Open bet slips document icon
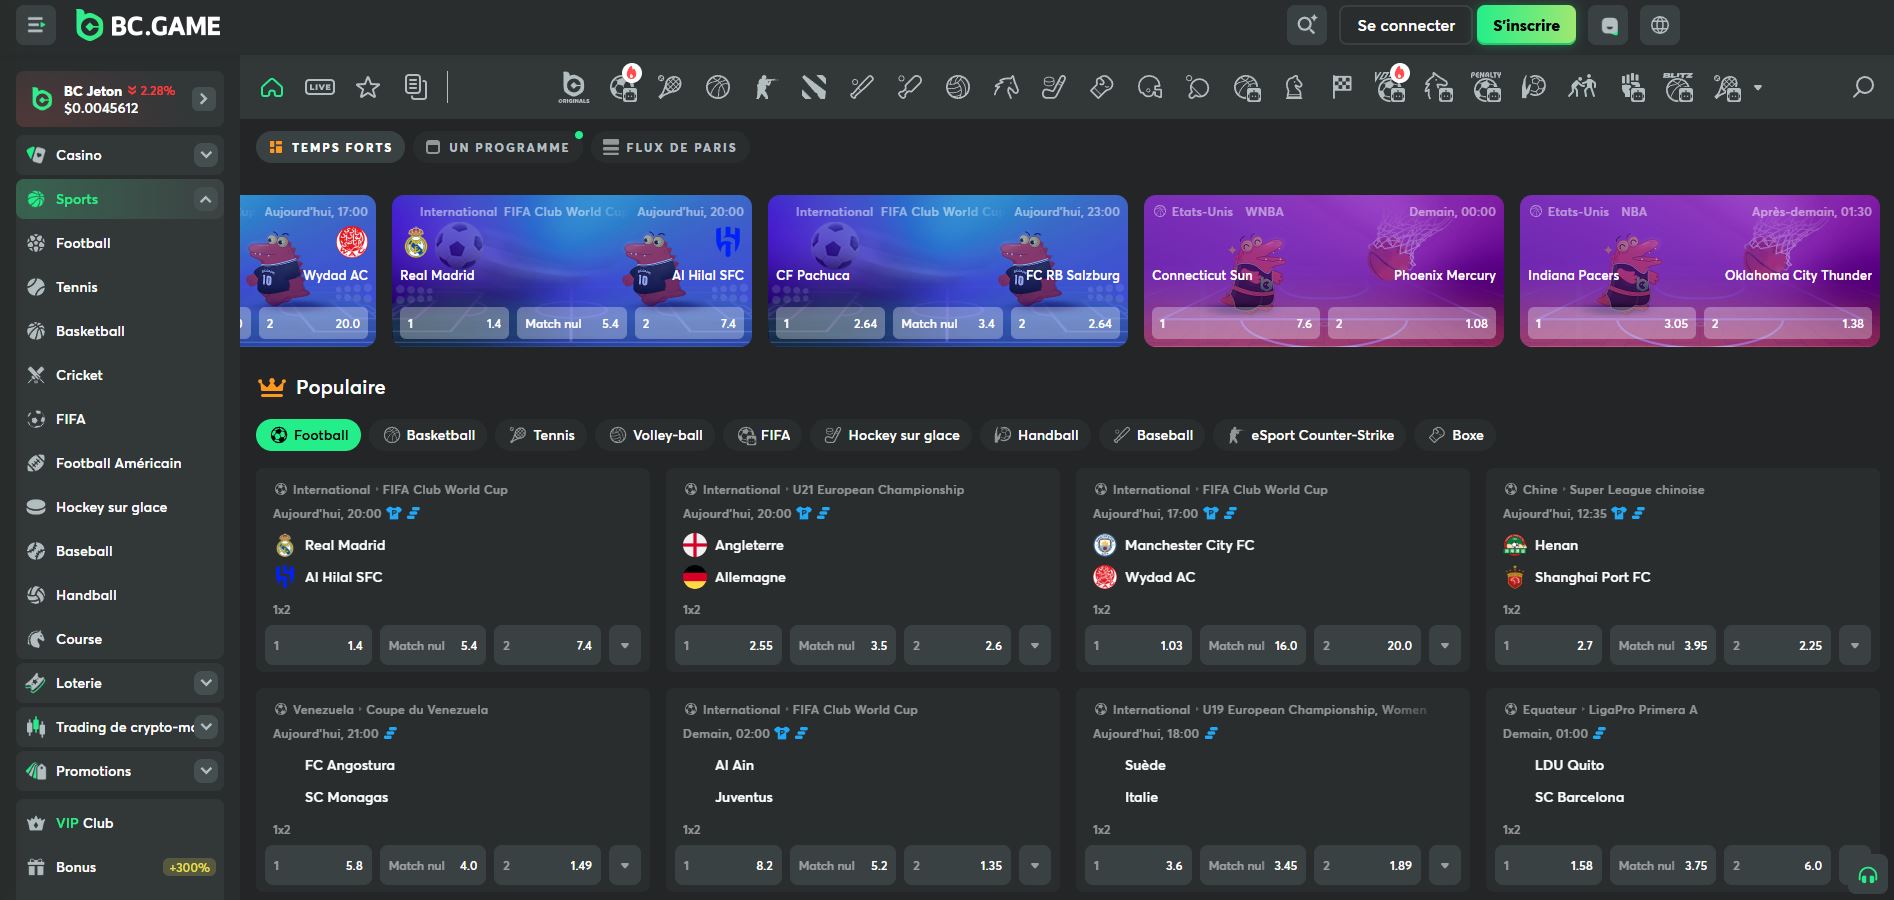 click(x=416, y=87)
